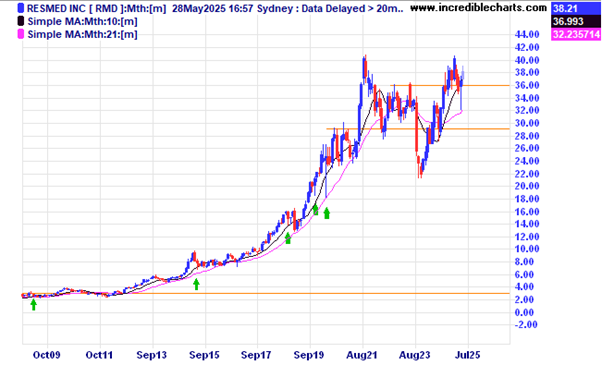This screenshot has width=602, height=365.
Task: Click the Sep15 date axis label
Action: [204, 355]
